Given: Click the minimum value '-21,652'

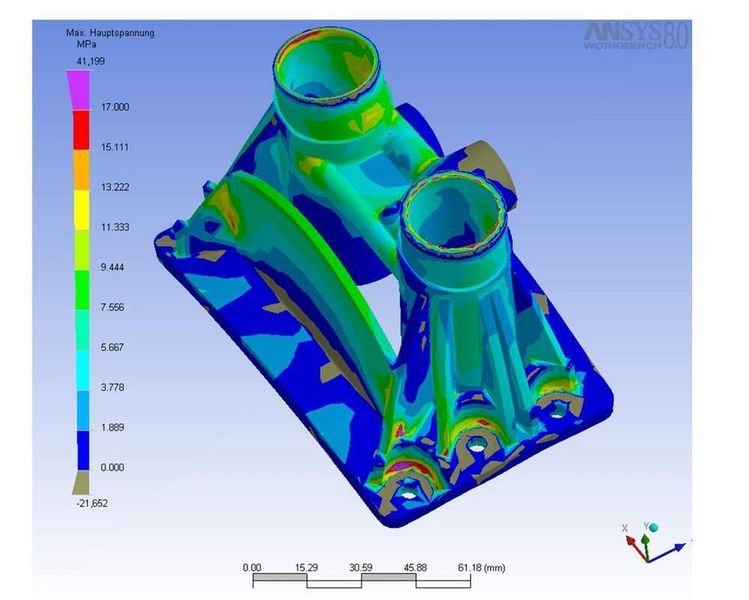Looking at the screenshot, I should point(92,504).
